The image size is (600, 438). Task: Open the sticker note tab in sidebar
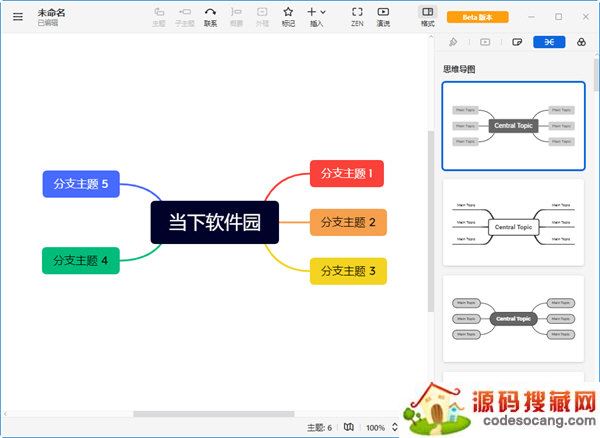point(517,42)
